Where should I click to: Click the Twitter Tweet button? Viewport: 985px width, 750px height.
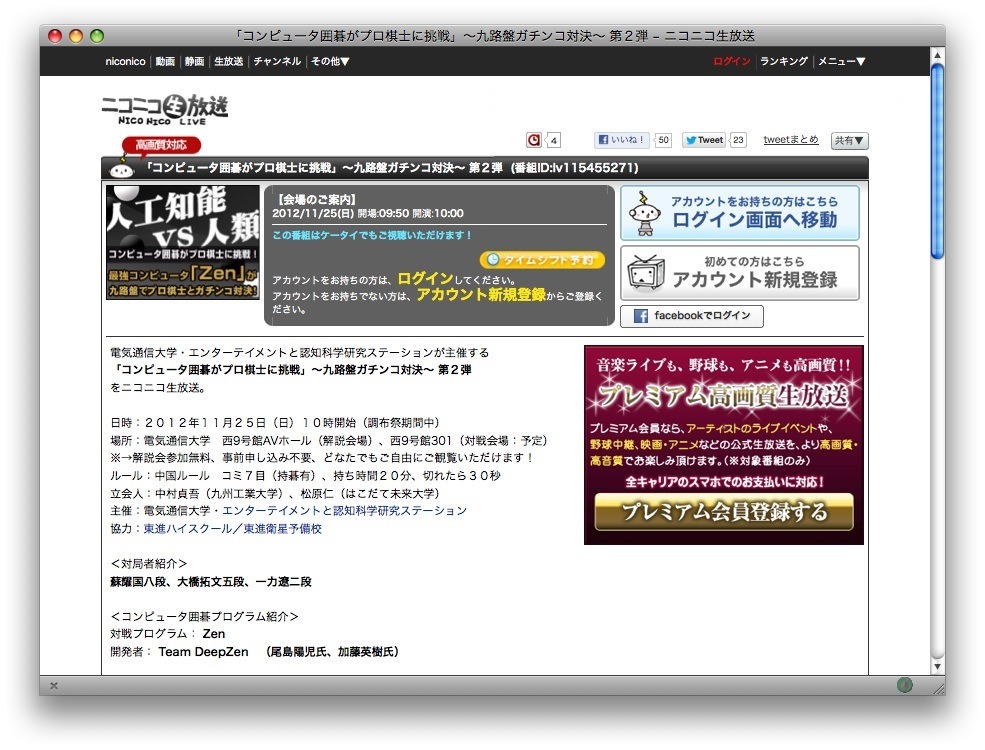click(x=704, y=140)
